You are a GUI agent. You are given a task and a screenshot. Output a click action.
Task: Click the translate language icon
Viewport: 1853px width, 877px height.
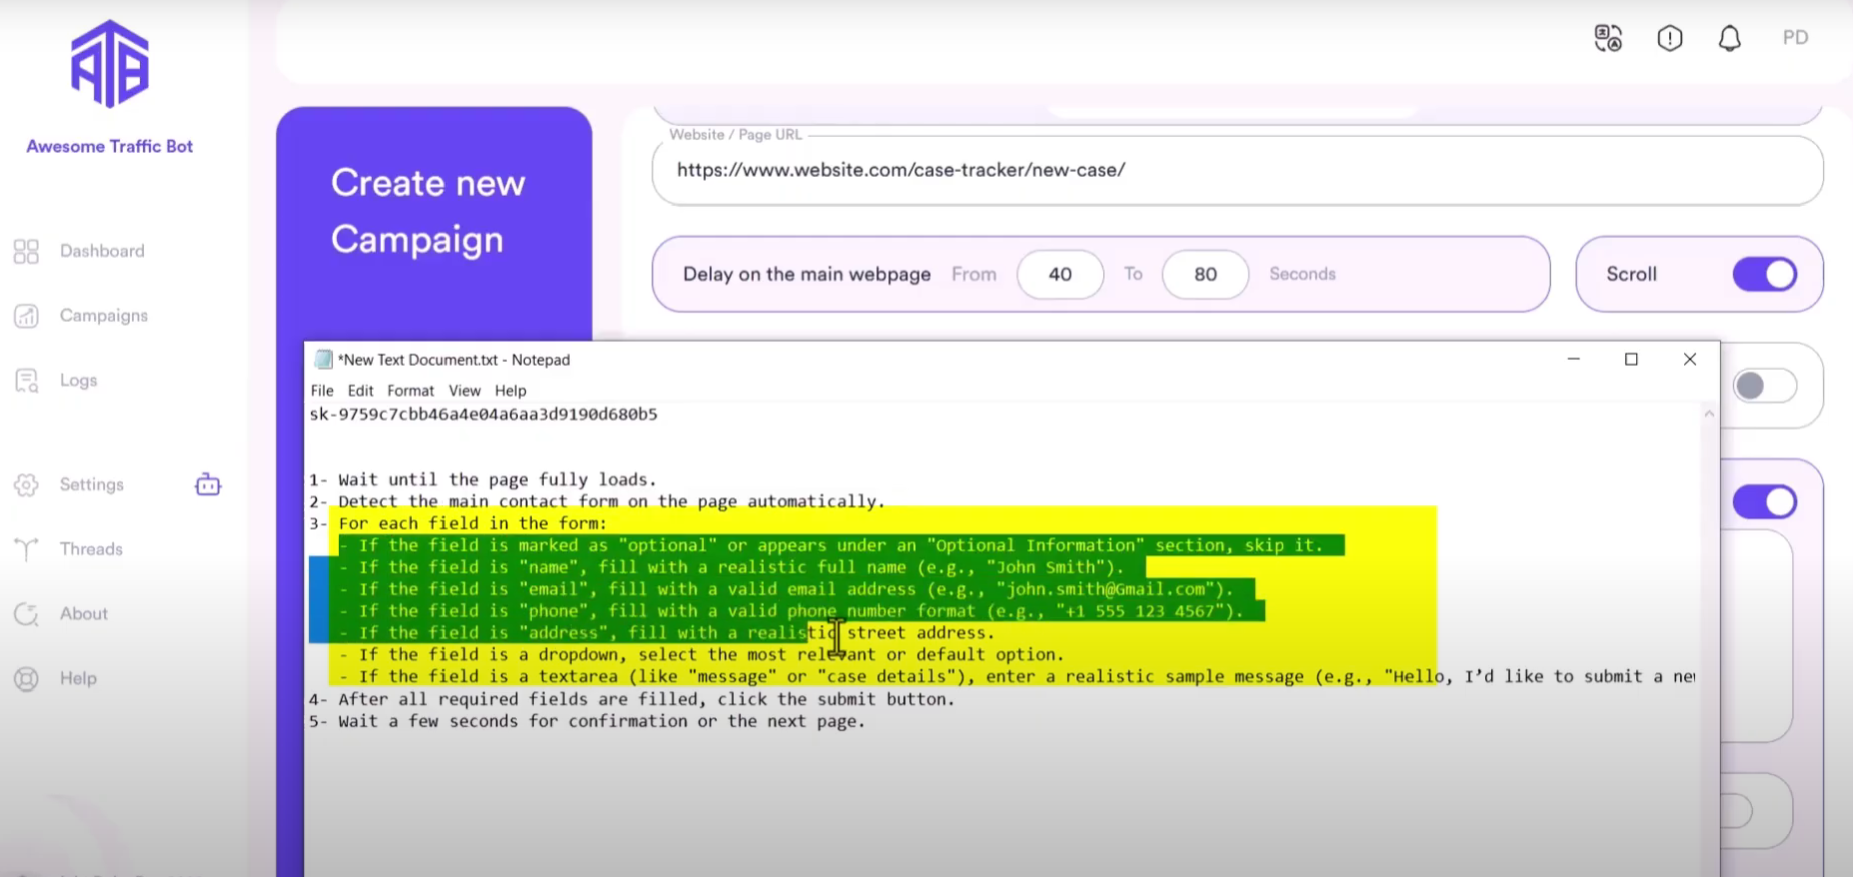pos(1608,38)
